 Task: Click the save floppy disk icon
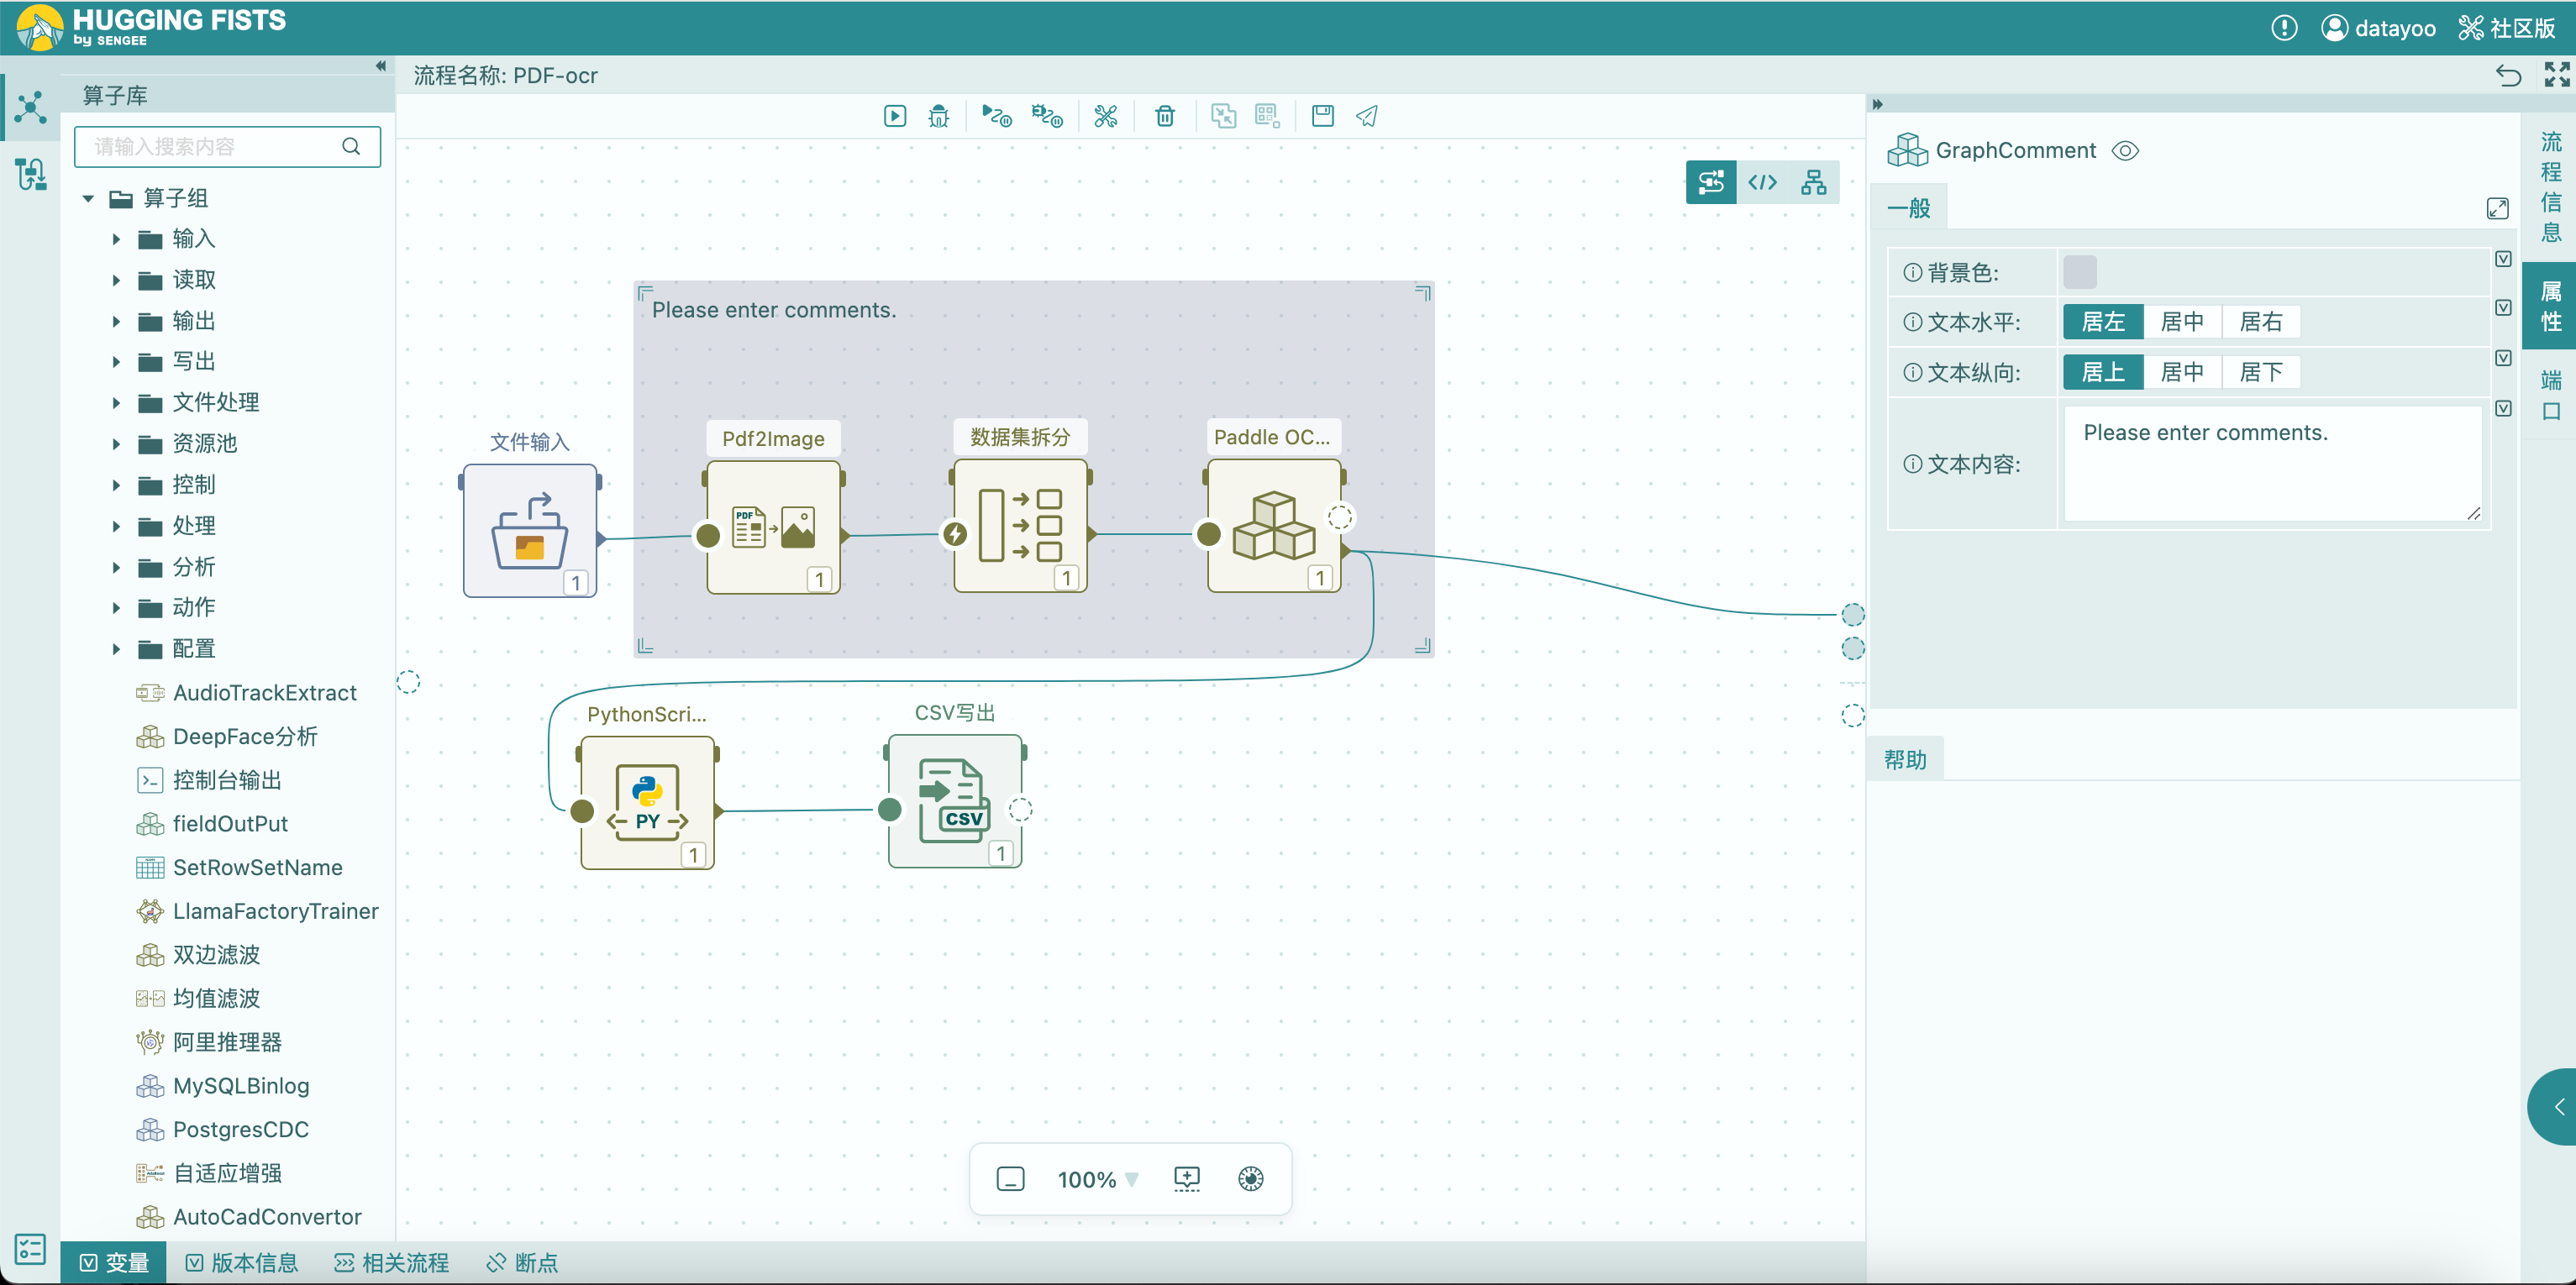[1322, 116]
